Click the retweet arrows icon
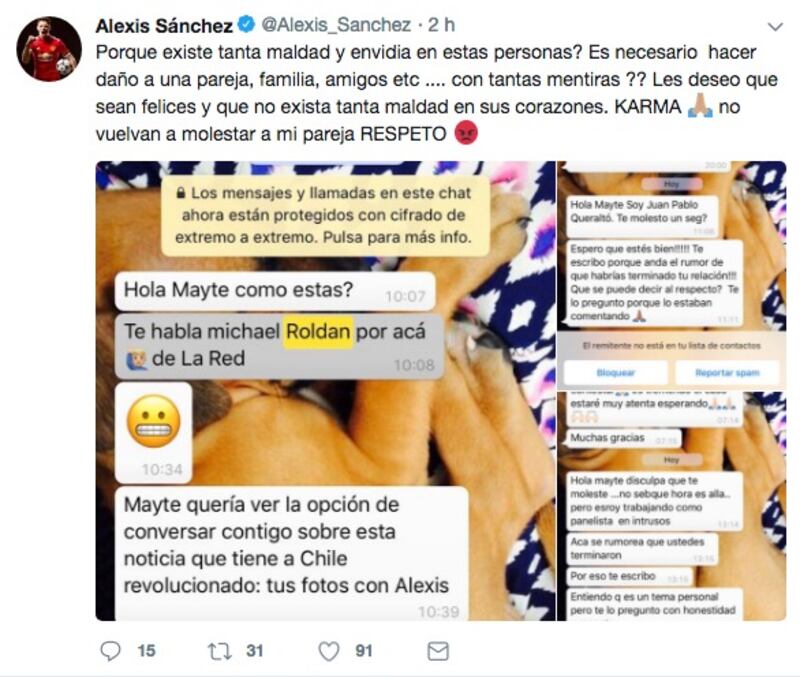This screenshot has width=800, height=677. point(220,651)
